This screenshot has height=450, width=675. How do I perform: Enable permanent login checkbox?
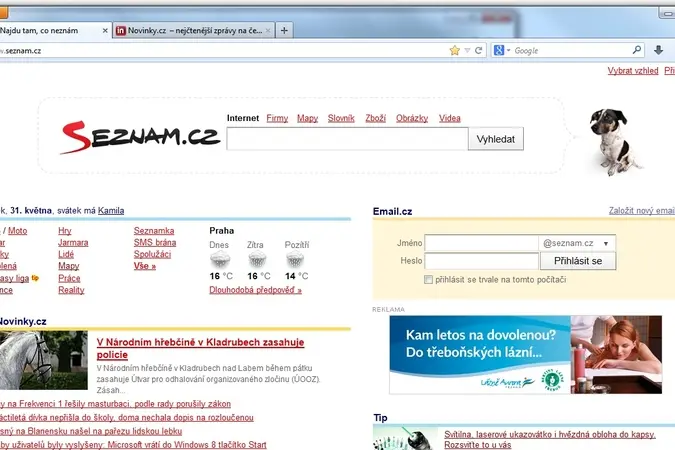tap(428, 279)
